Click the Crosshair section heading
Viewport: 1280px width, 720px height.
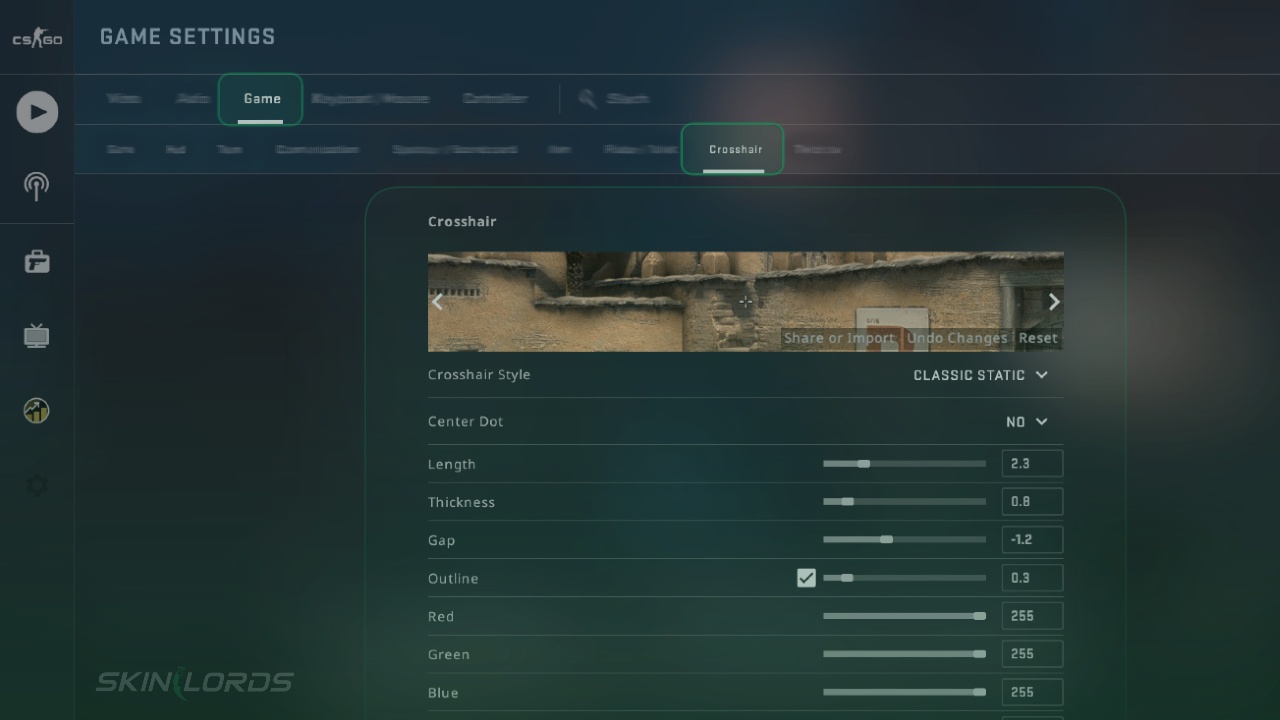coord(462,222)
